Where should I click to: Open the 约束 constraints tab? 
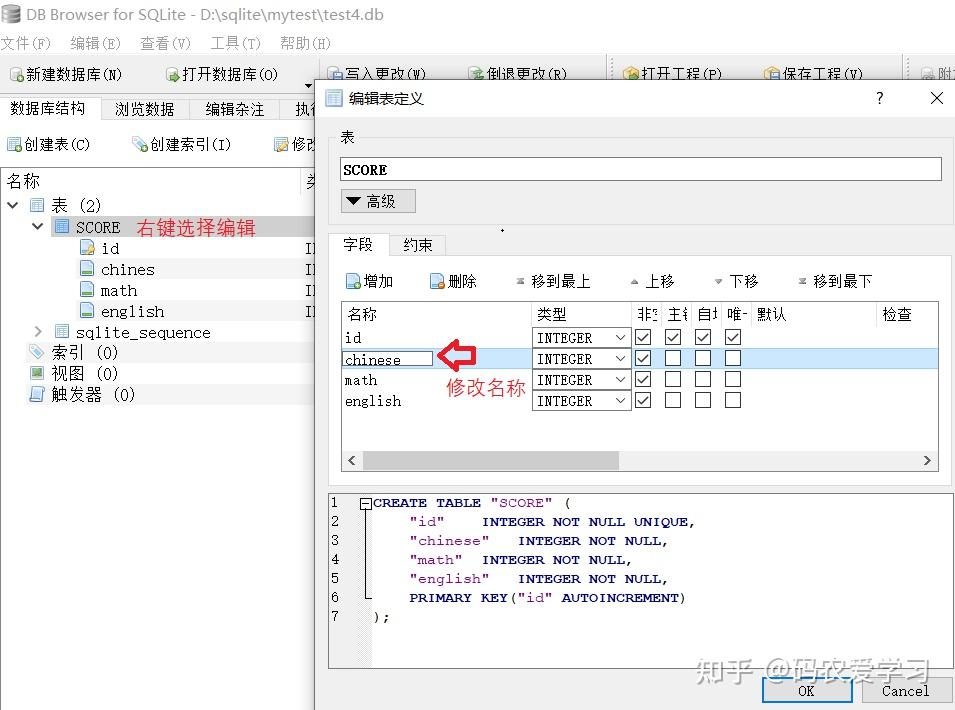click(x=417, y=245)
